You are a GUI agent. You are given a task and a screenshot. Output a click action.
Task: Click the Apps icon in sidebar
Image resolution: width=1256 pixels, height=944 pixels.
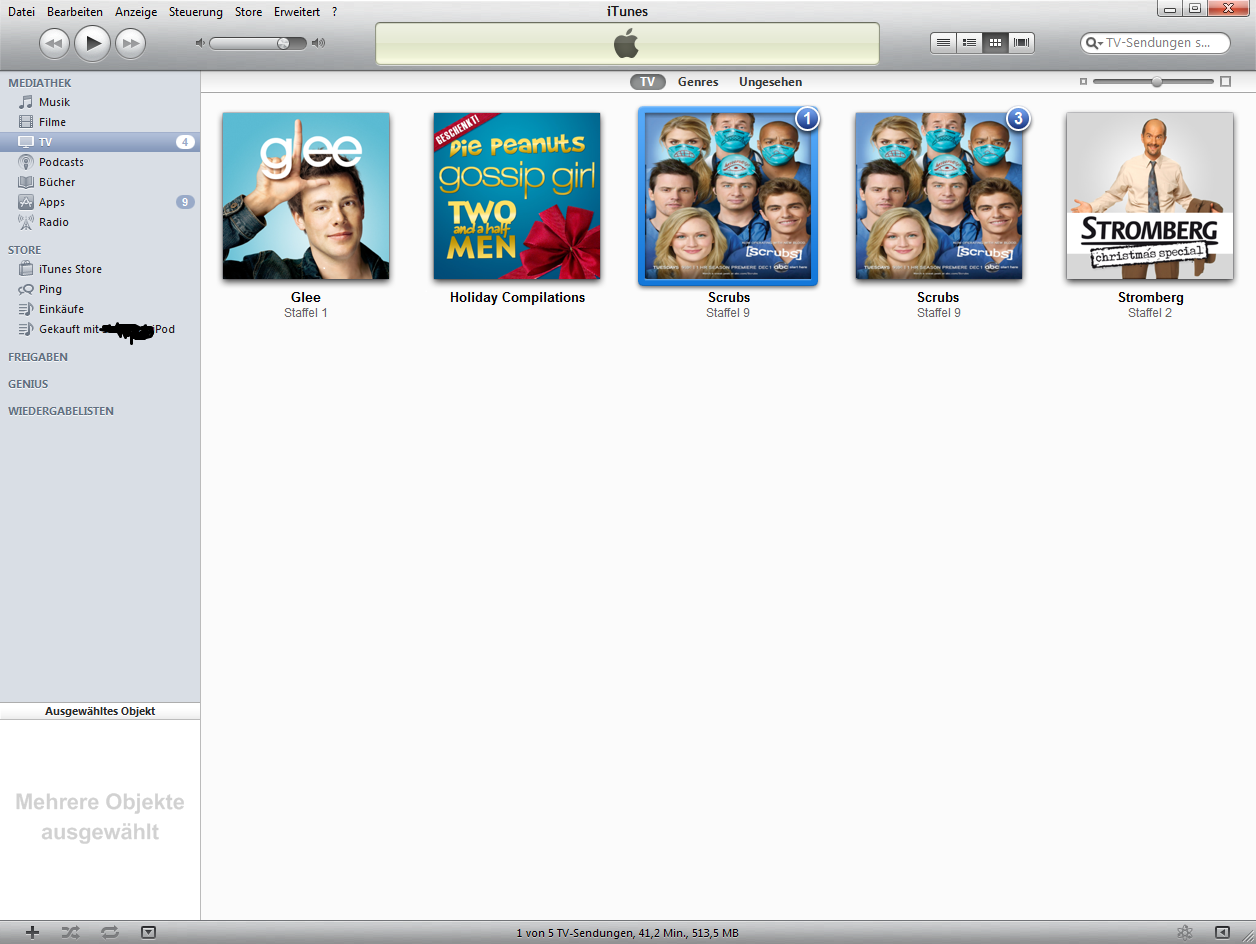click(x=26, y=202)
